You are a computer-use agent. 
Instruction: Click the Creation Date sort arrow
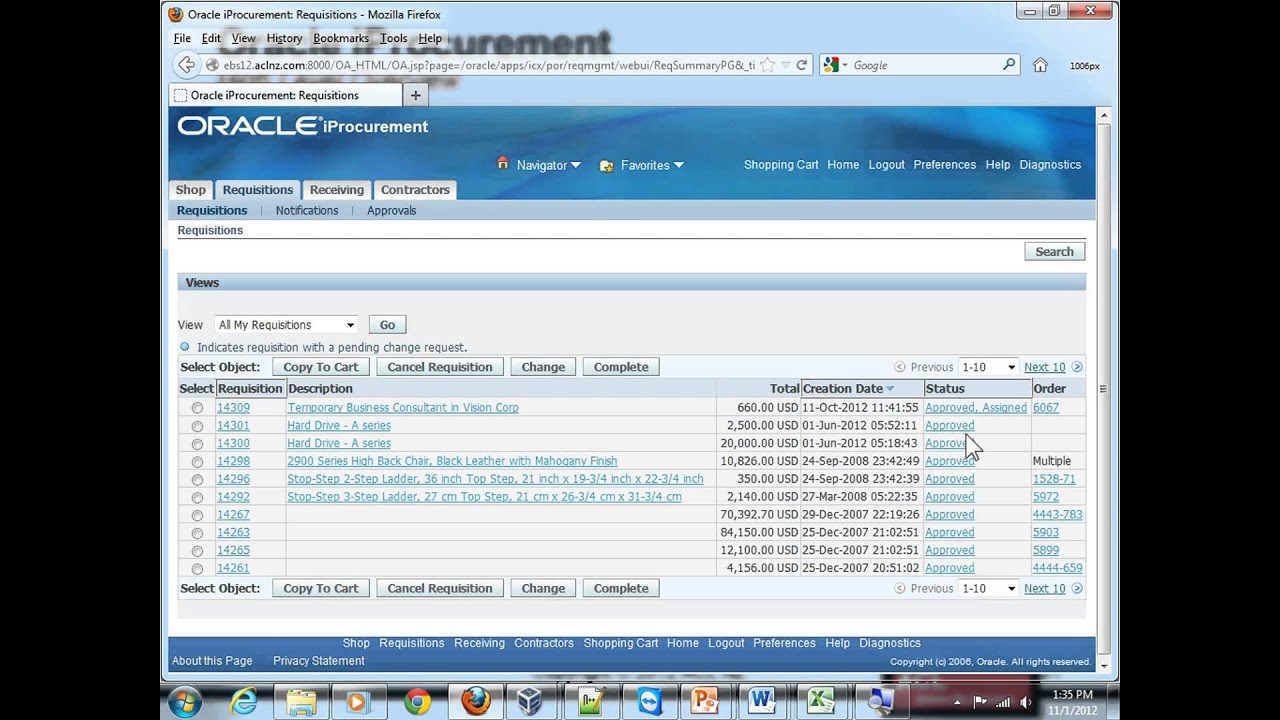[890, 389]
